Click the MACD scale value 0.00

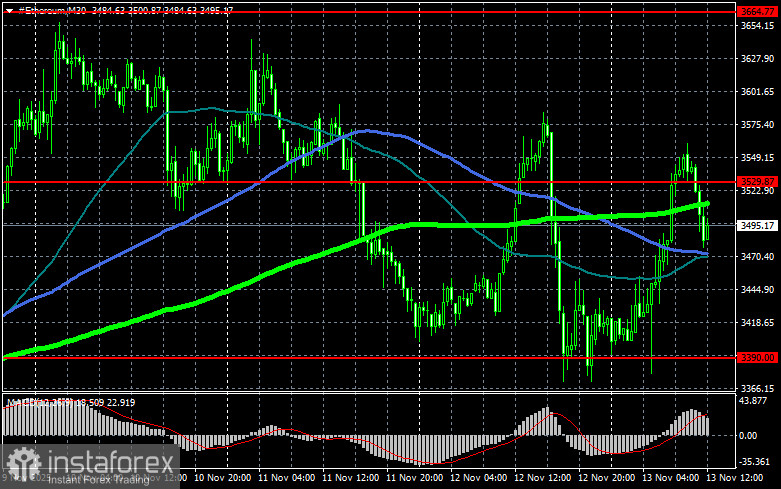click(748, 436)
